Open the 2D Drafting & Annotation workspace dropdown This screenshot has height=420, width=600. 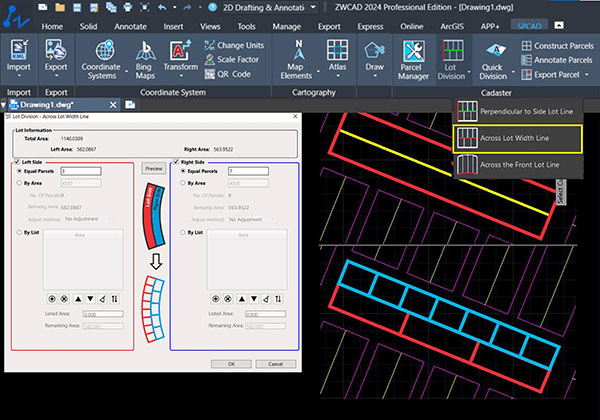click(x=313, y=7)
